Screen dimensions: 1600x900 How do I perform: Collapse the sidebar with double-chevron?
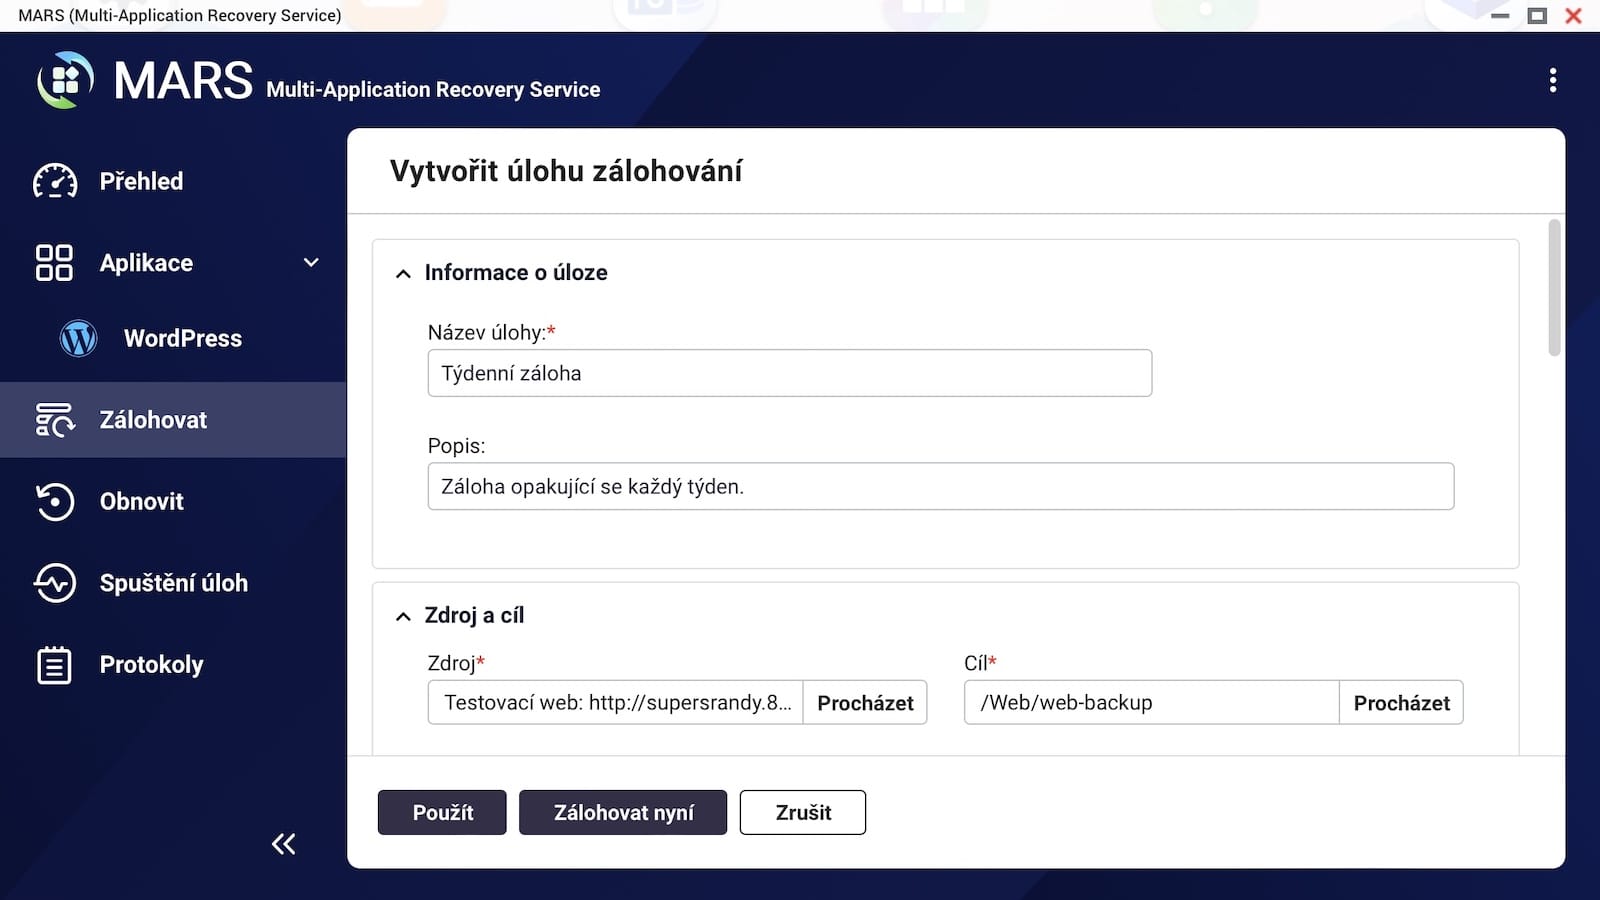(284, 844)
